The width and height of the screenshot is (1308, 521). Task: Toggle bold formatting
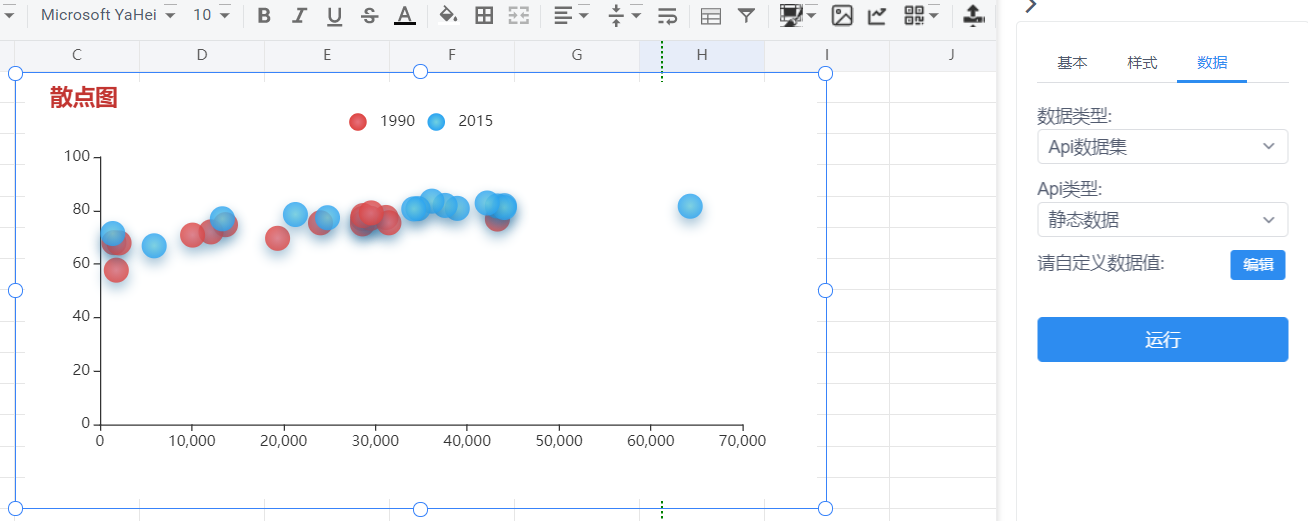coord(264,16)
